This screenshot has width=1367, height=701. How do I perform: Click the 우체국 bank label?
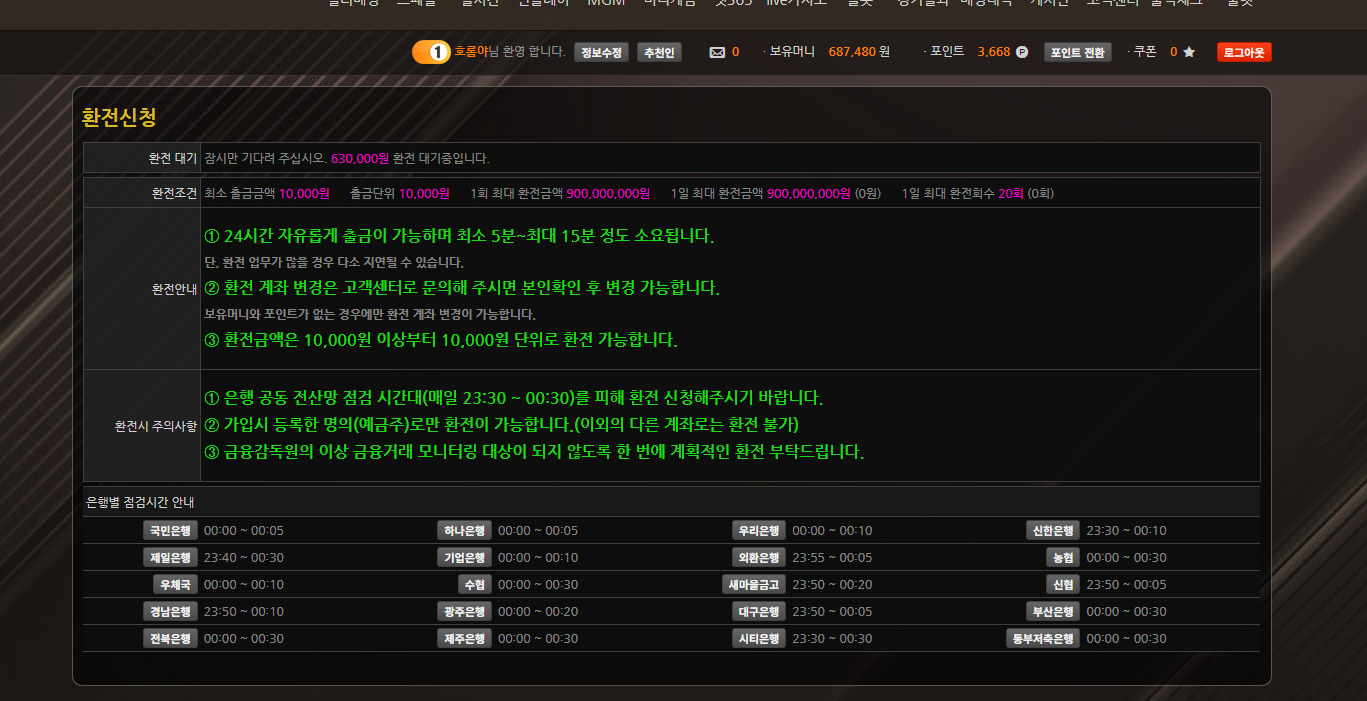point(174,585)
